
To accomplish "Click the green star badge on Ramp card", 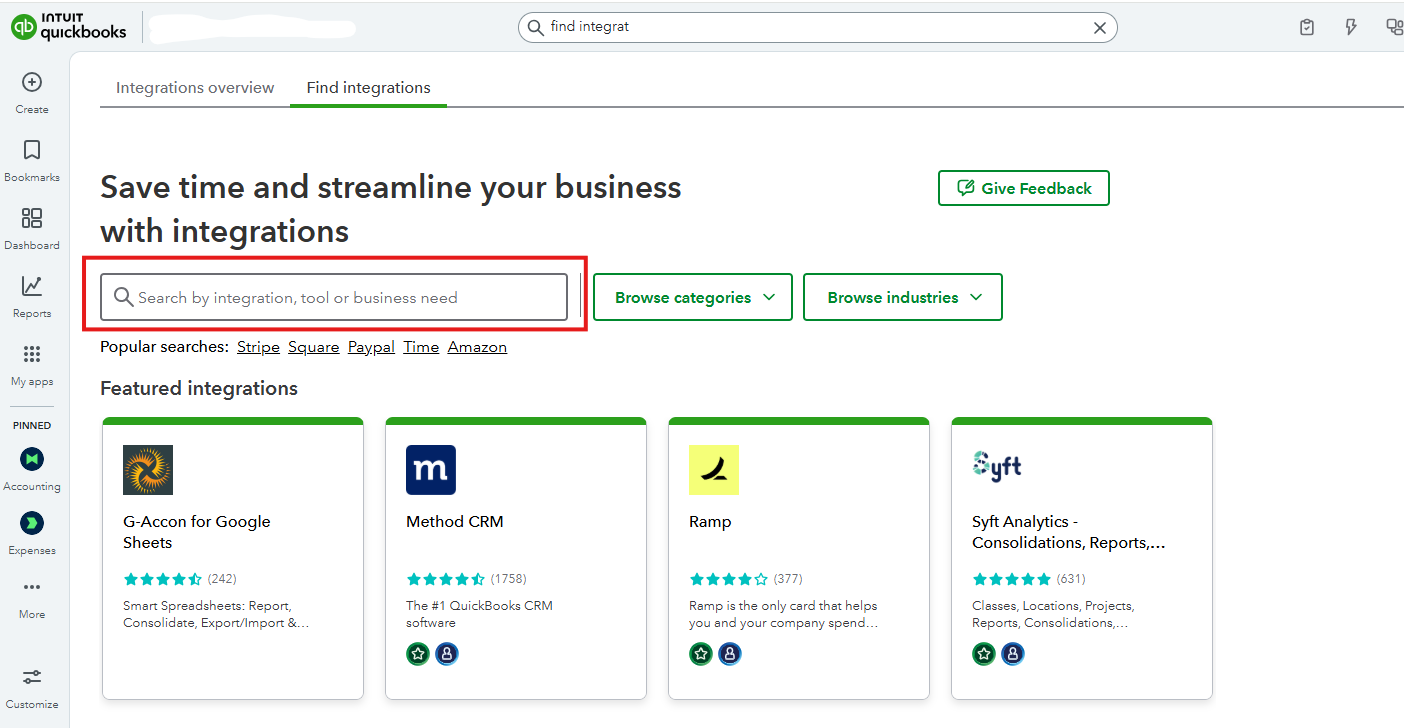I will tap(701, 654).
